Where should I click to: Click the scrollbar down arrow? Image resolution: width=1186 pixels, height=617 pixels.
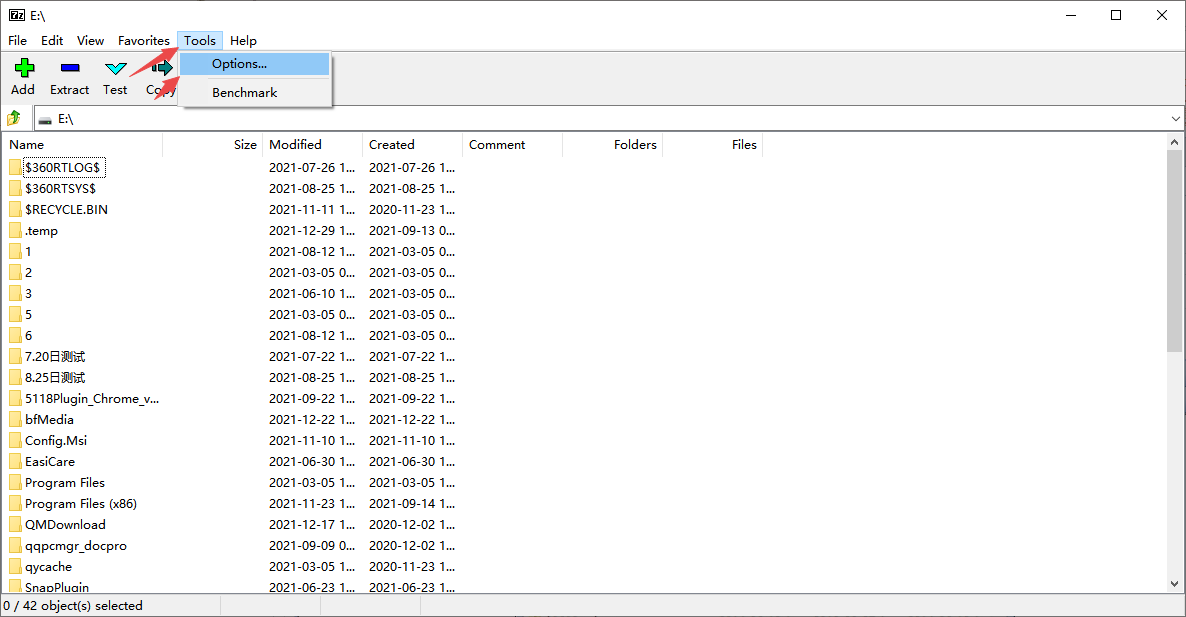1174,585
